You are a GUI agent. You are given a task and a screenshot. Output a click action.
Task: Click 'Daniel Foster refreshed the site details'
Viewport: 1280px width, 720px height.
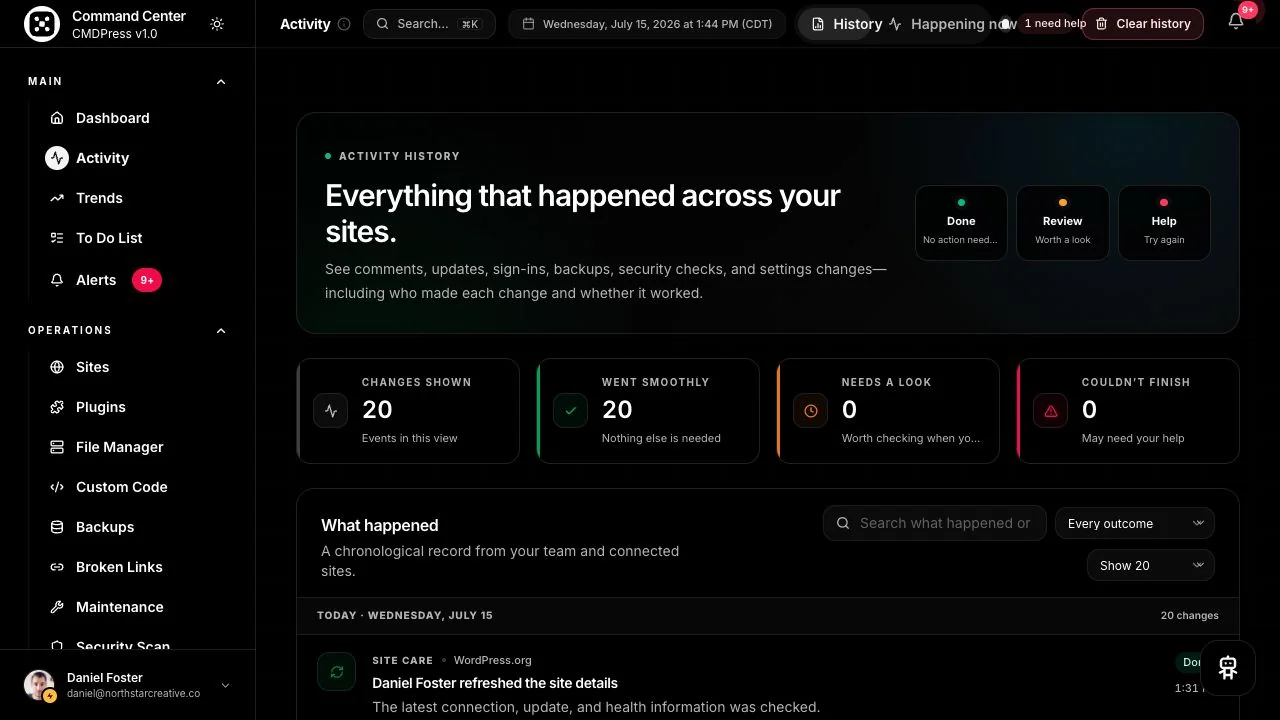[495, 683]
